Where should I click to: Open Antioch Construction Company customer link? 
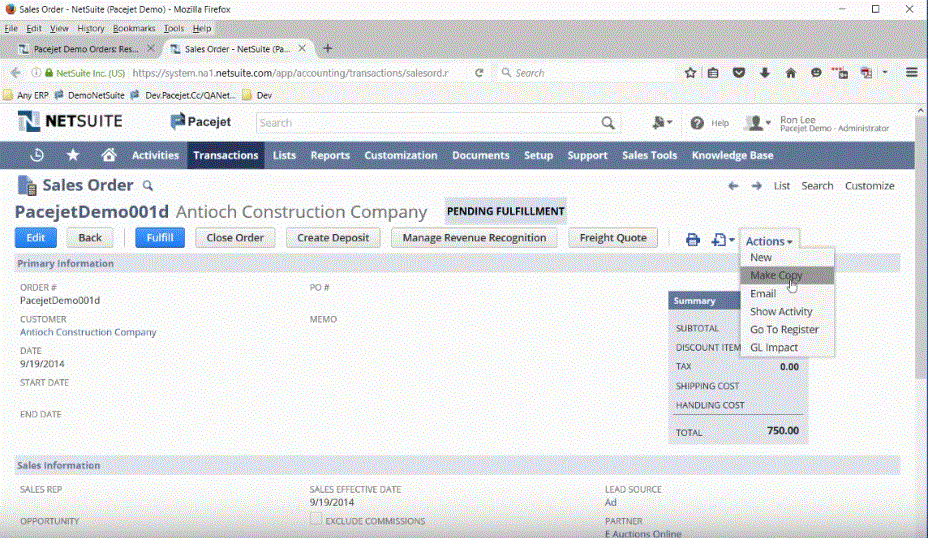click(88, 332)
